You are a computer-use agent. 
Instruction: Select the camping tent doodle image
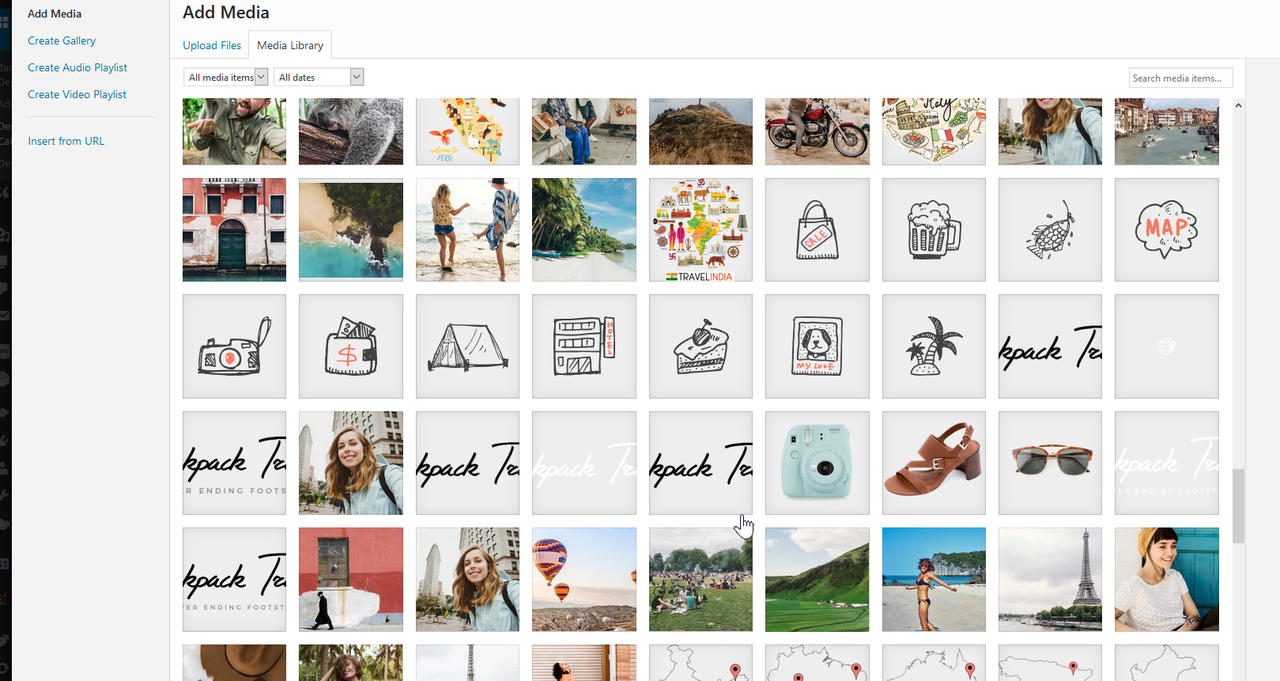[x=468, y=346]
